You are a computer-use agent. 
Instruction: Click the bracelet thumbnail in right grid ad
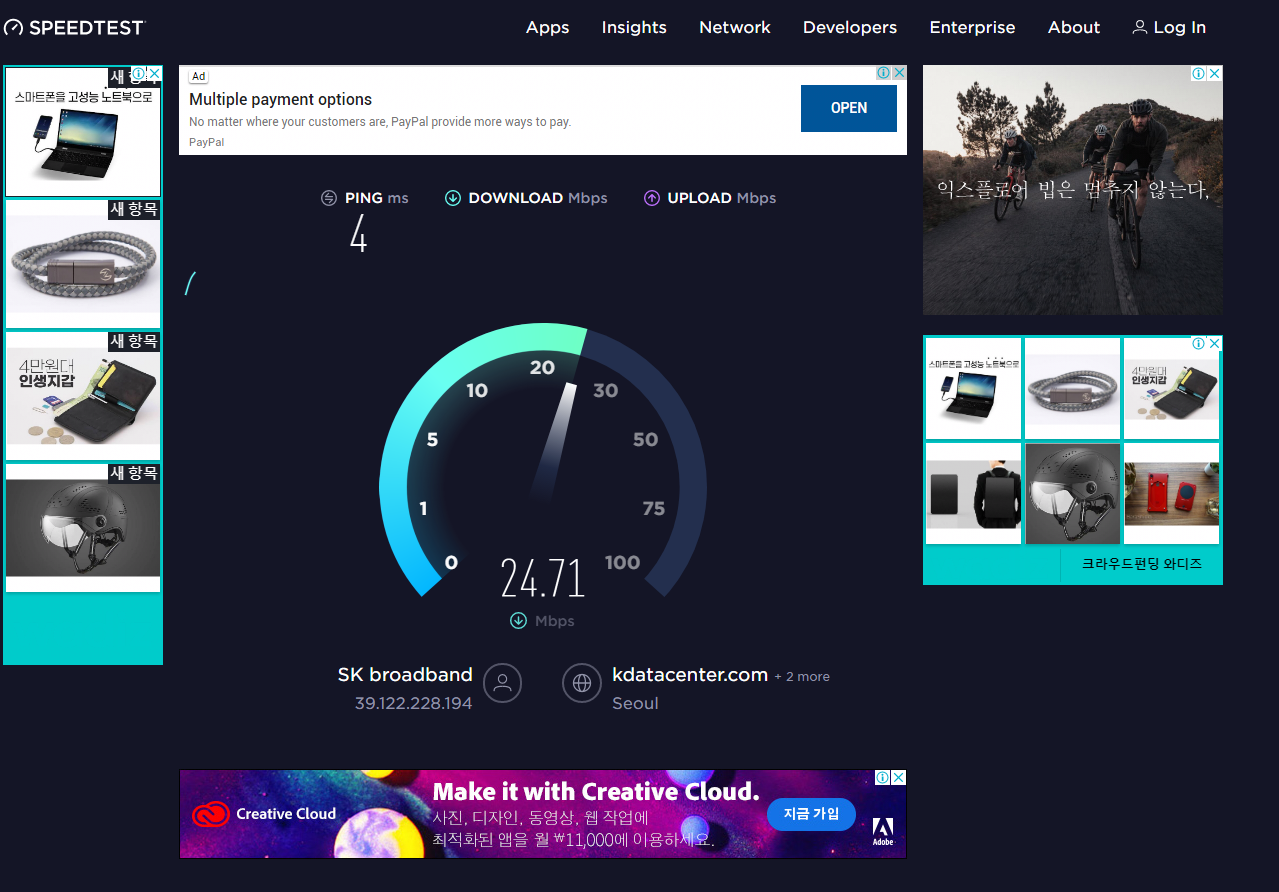coord(1072,389)
